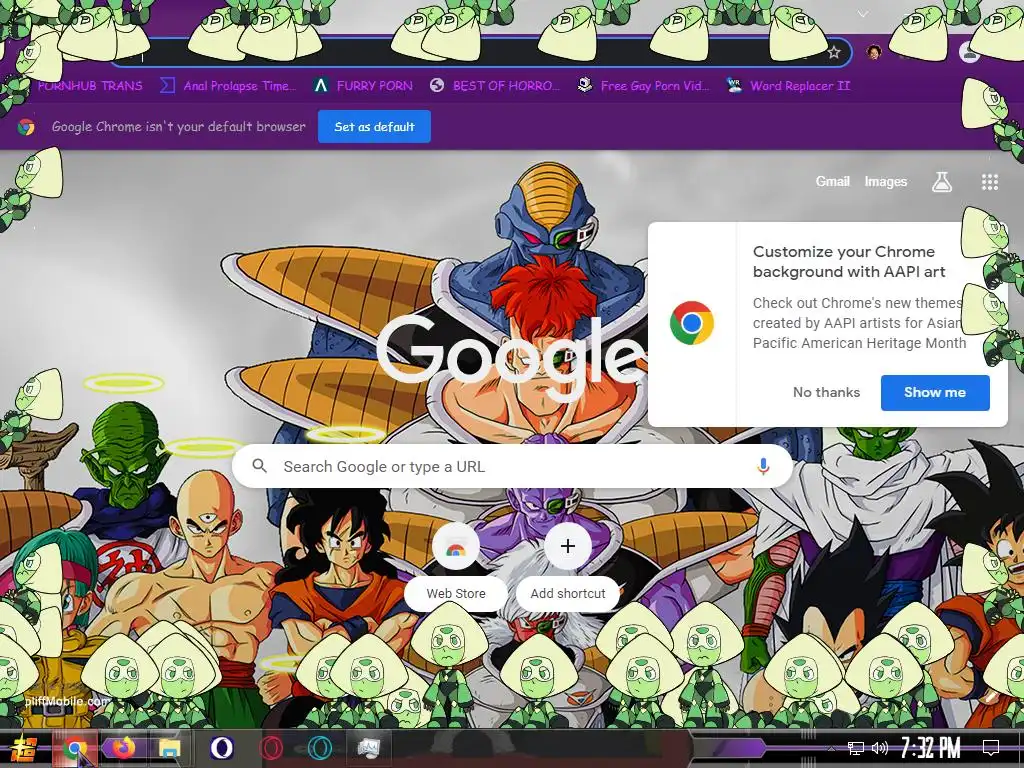Open the avatar extension icon beside the star
The width and height of the screenshot is (1024, 768).
pos(874,52)
